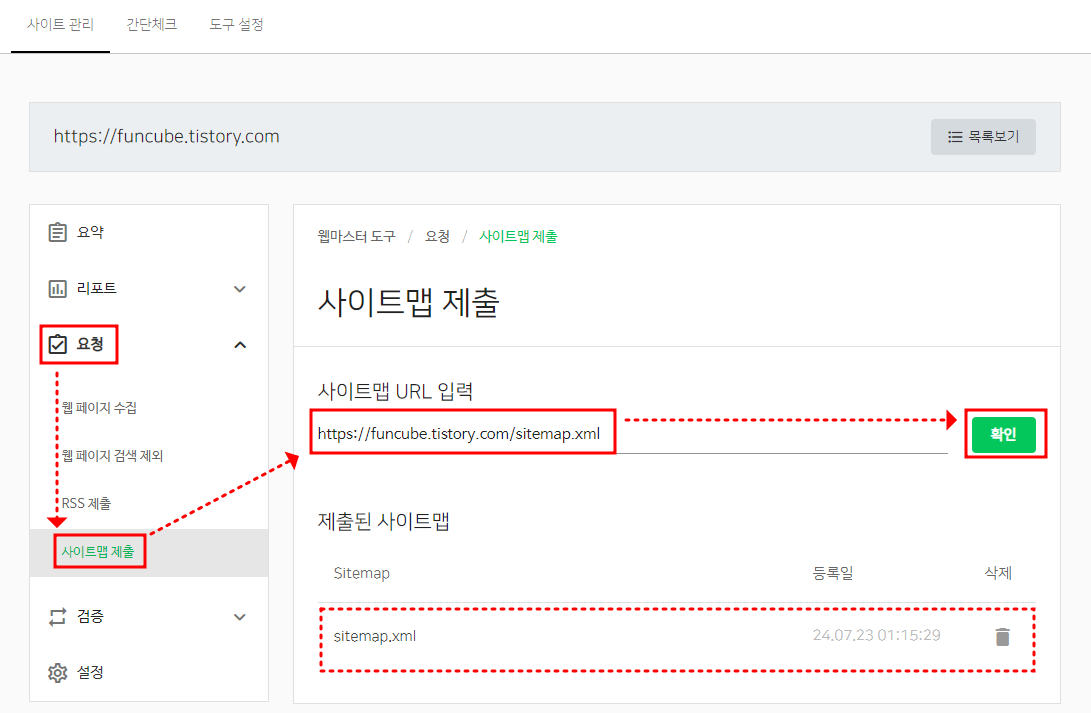Select the sitemap.xml table entry
Viewport: 1091px width, 713px height.
click(x=374, y=636)
